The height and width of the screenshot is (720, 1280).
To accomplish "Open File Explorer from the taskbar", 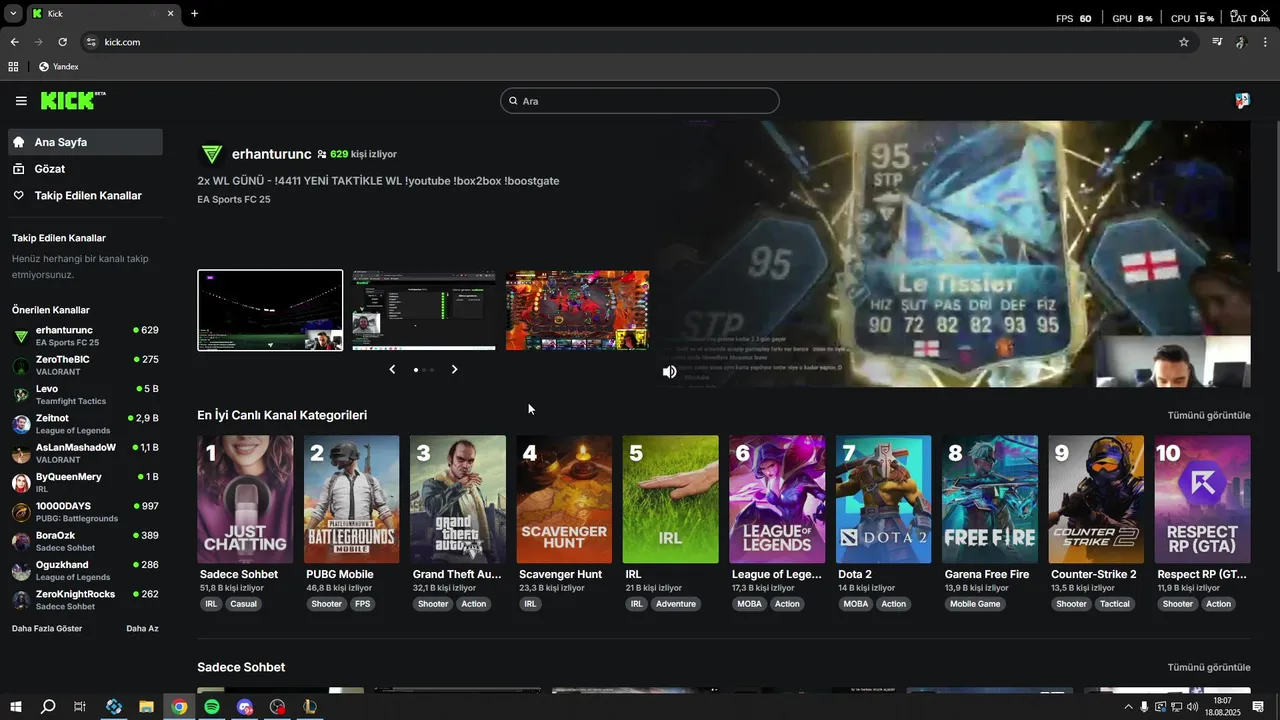I will tap(146, 707).
